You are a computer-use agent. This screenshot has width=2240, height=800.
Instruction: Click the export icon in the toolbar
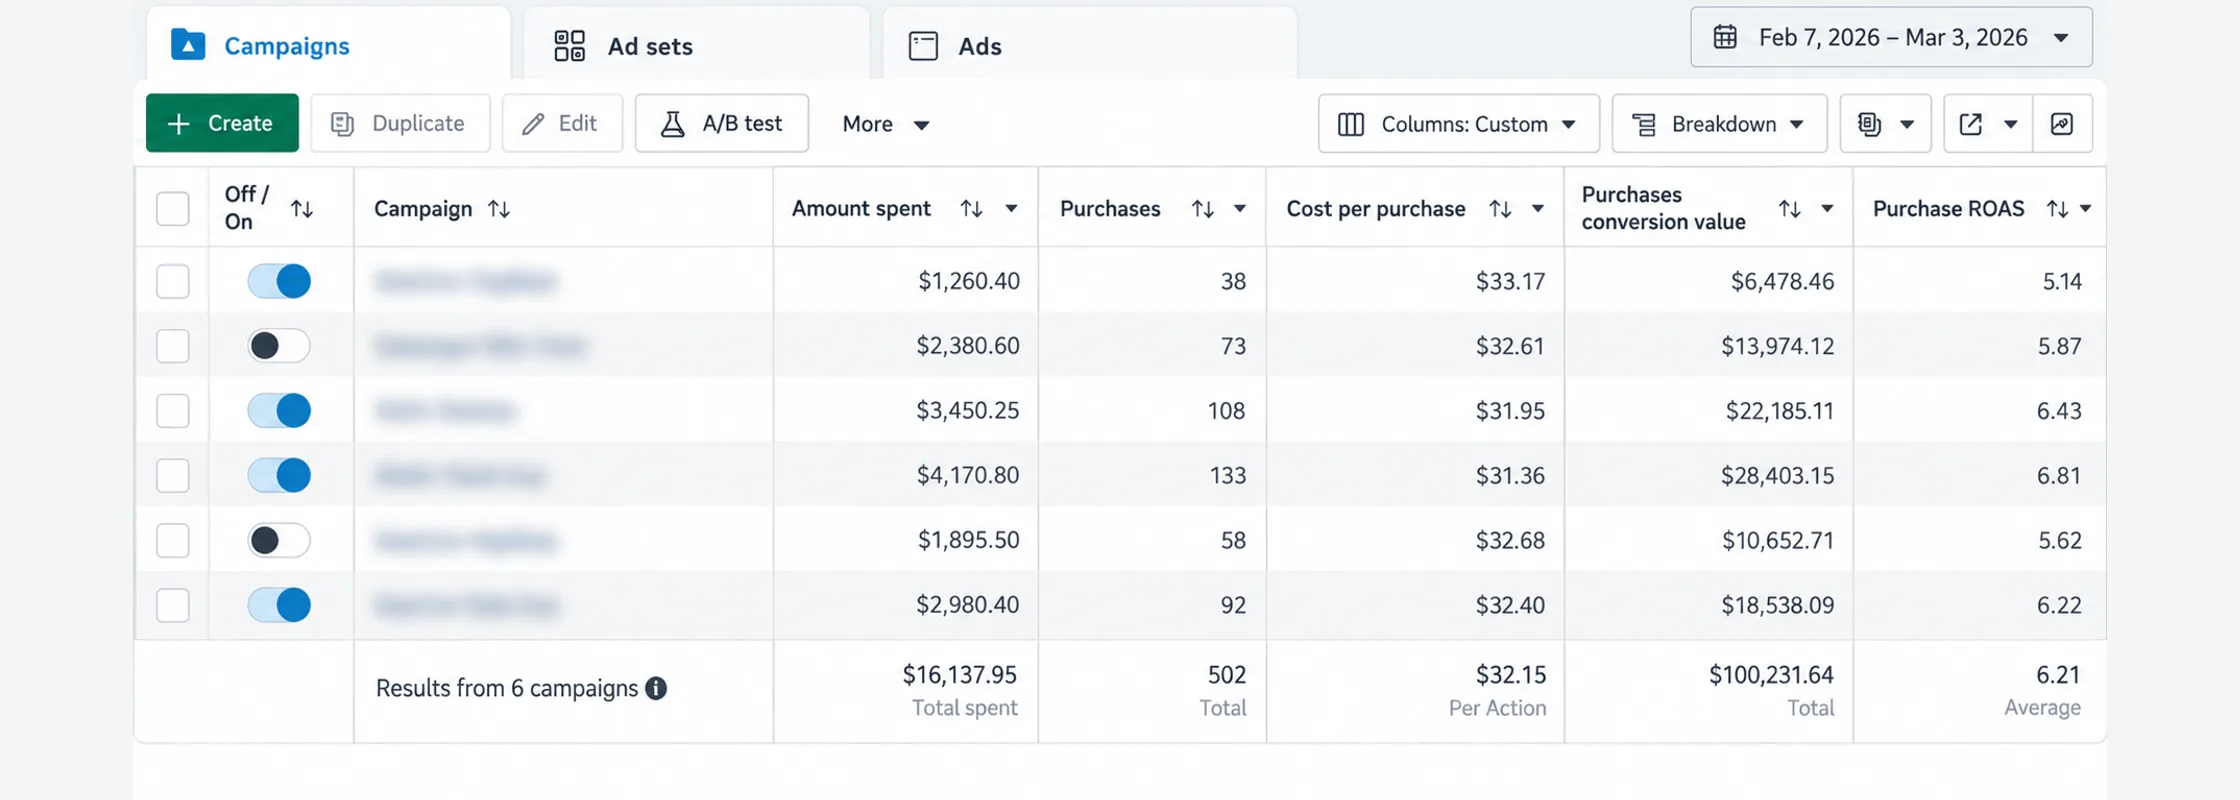tap(1970, 124)
